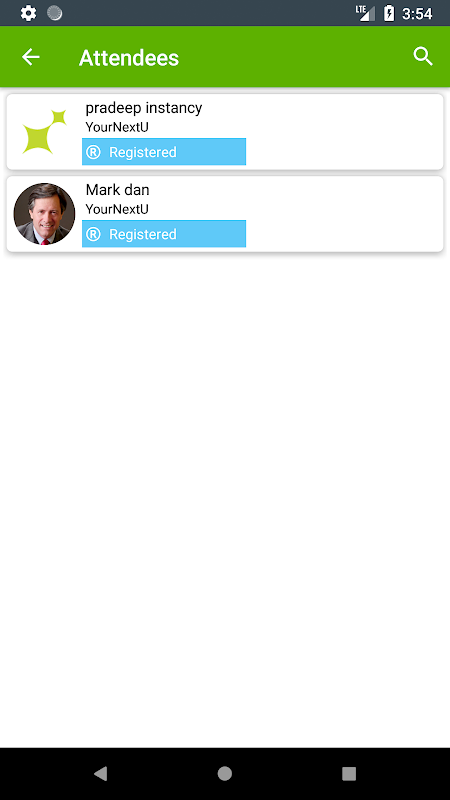The image size is (450, 800).
Task: Tap the Attendees title text
Action: [129, 58]
